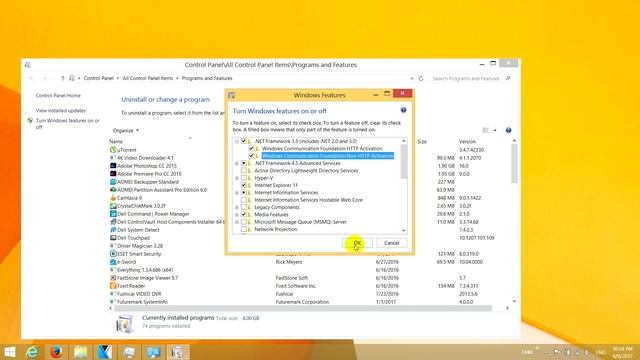Uncheck Internet Explorer 11 feature
This screenshot has width=640, height=360.
(x=244, y=185)
